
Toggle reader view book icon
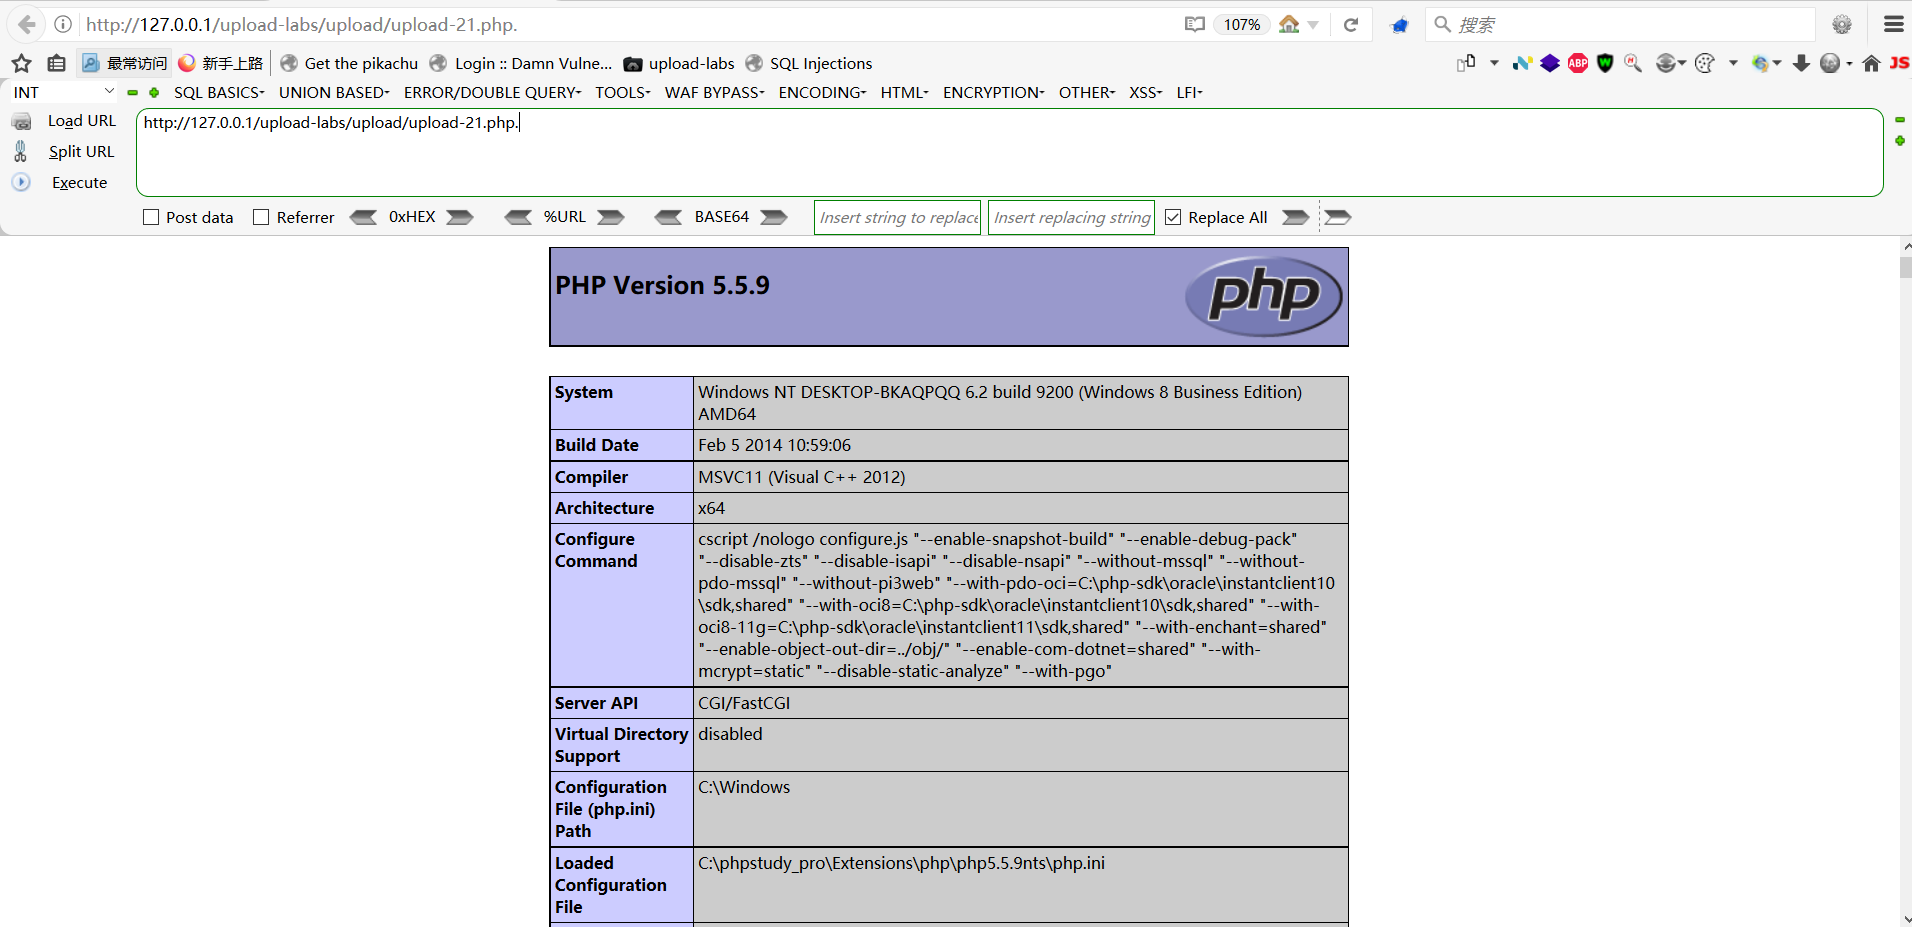1194,24
